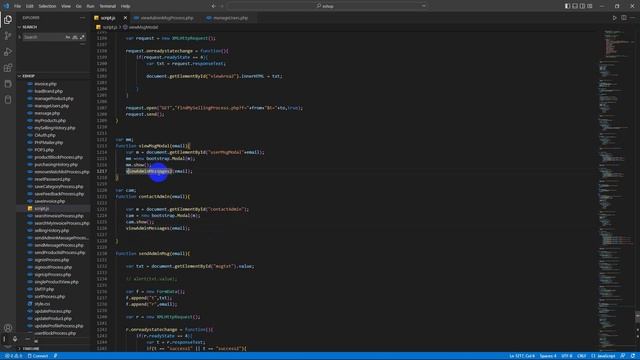The width and height of the screenshot is (640, 360).
Task: Open updateProduct.php in the explorer
Action: point(53,319)
